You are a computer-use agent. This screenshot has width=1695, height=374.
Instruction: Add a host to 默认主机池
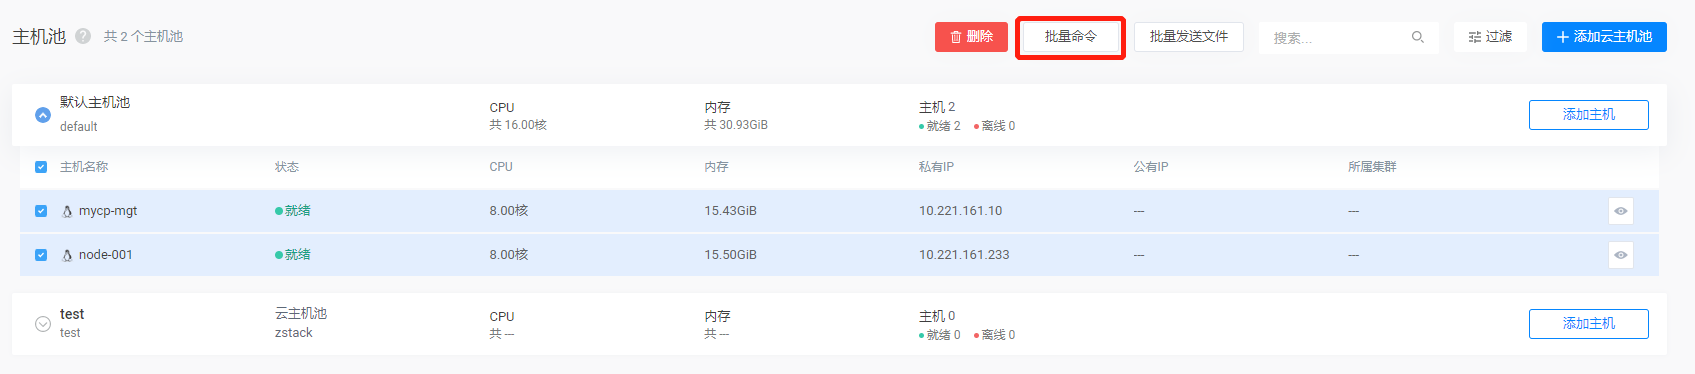point(1589,115)
